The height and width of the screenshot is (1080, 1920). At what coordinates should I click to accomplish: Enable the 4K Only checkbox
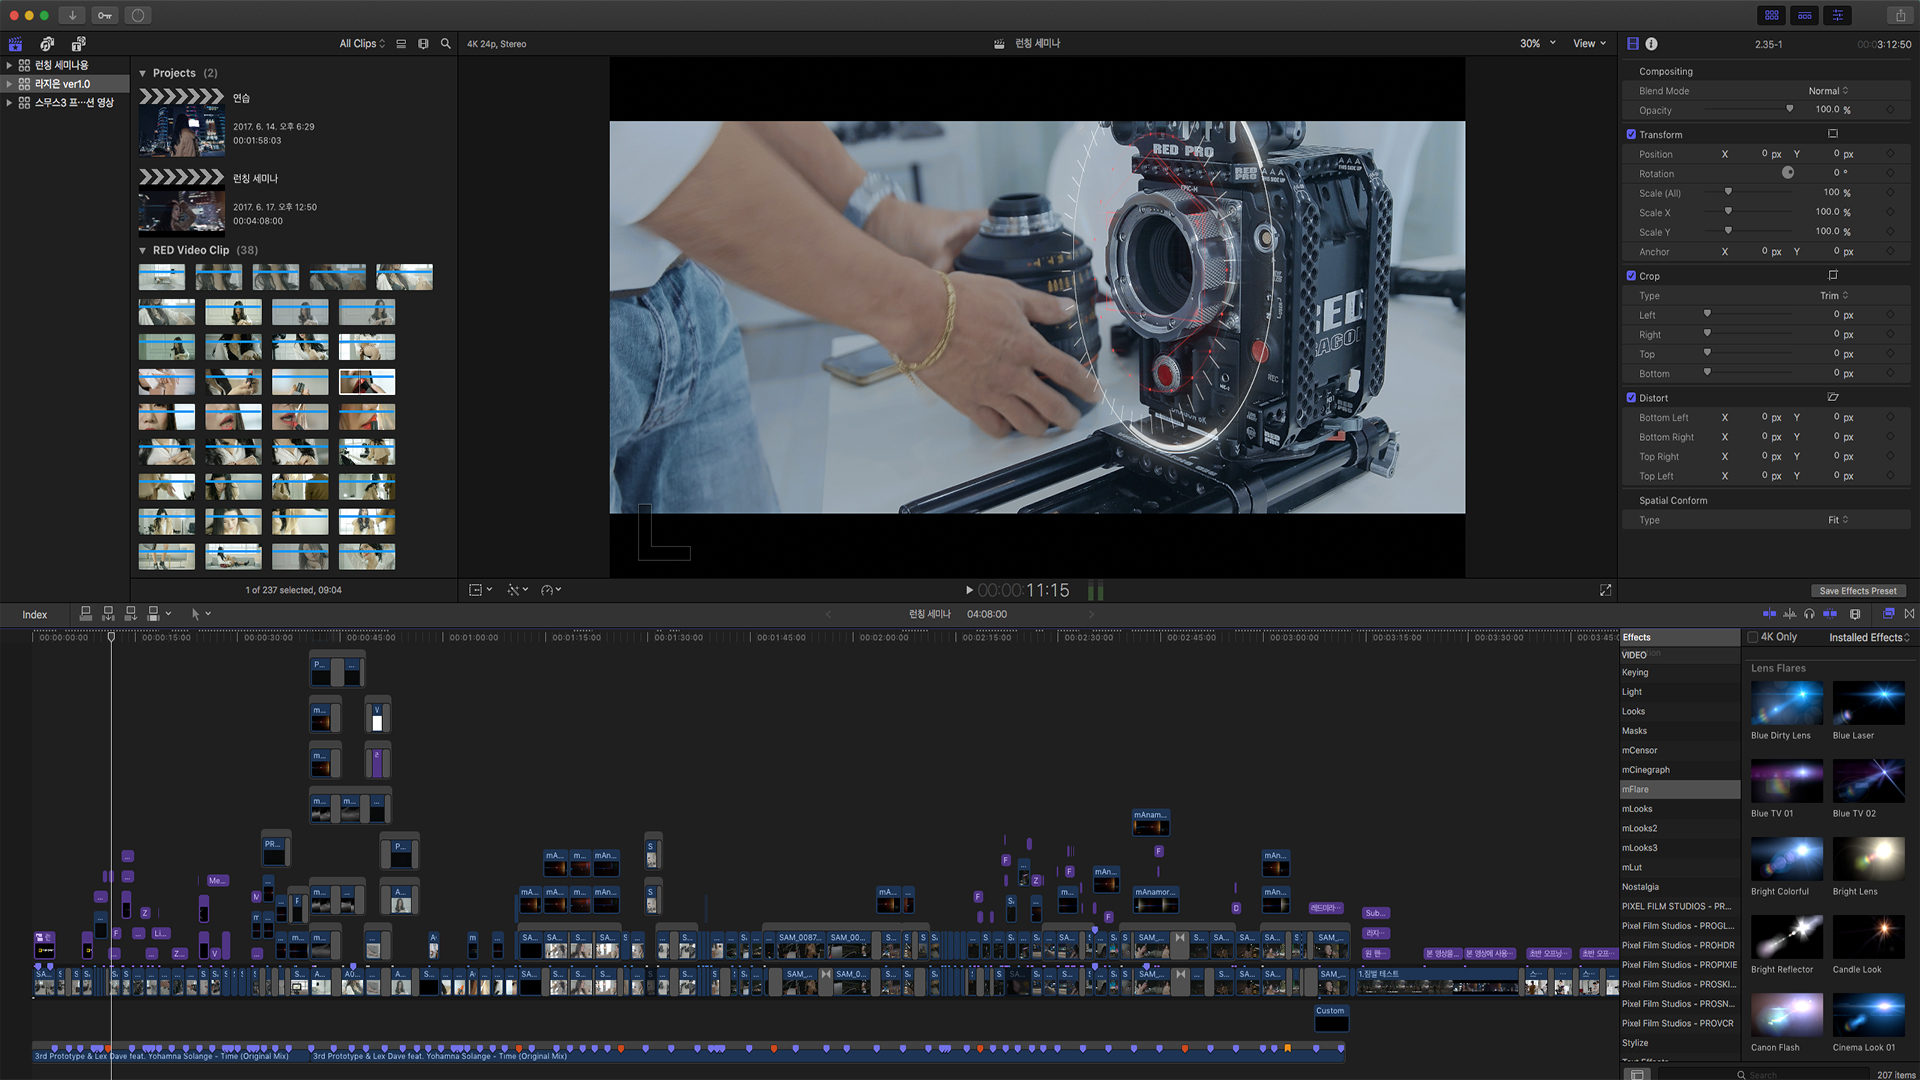pos(1753,637)
